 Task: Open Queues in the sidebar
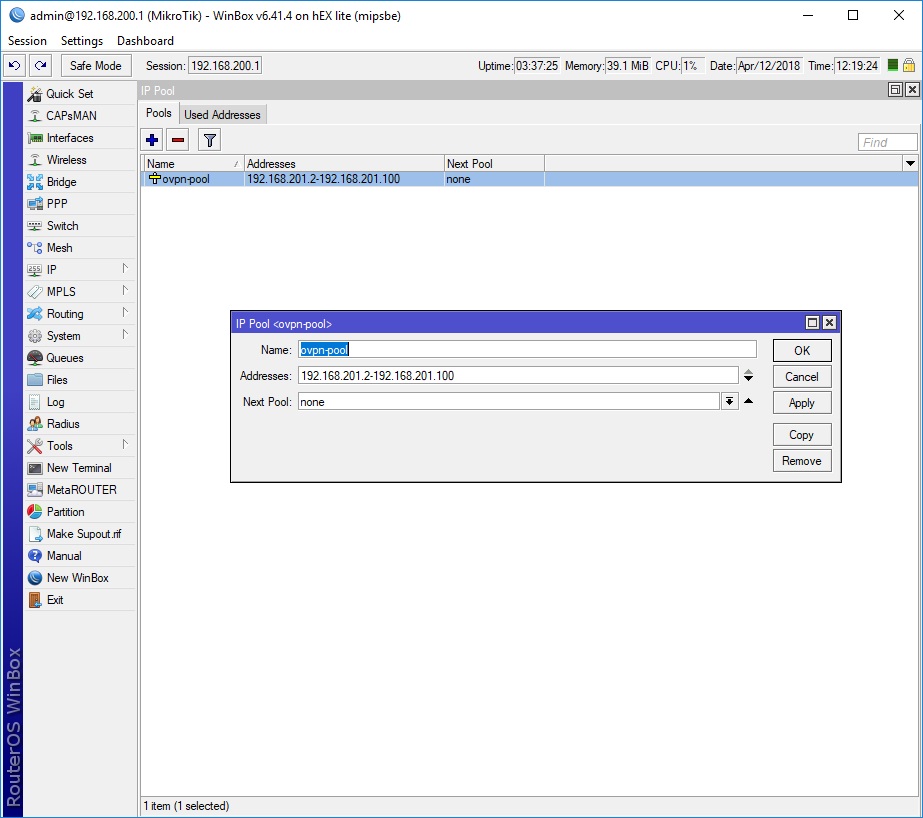pos(65,358)
